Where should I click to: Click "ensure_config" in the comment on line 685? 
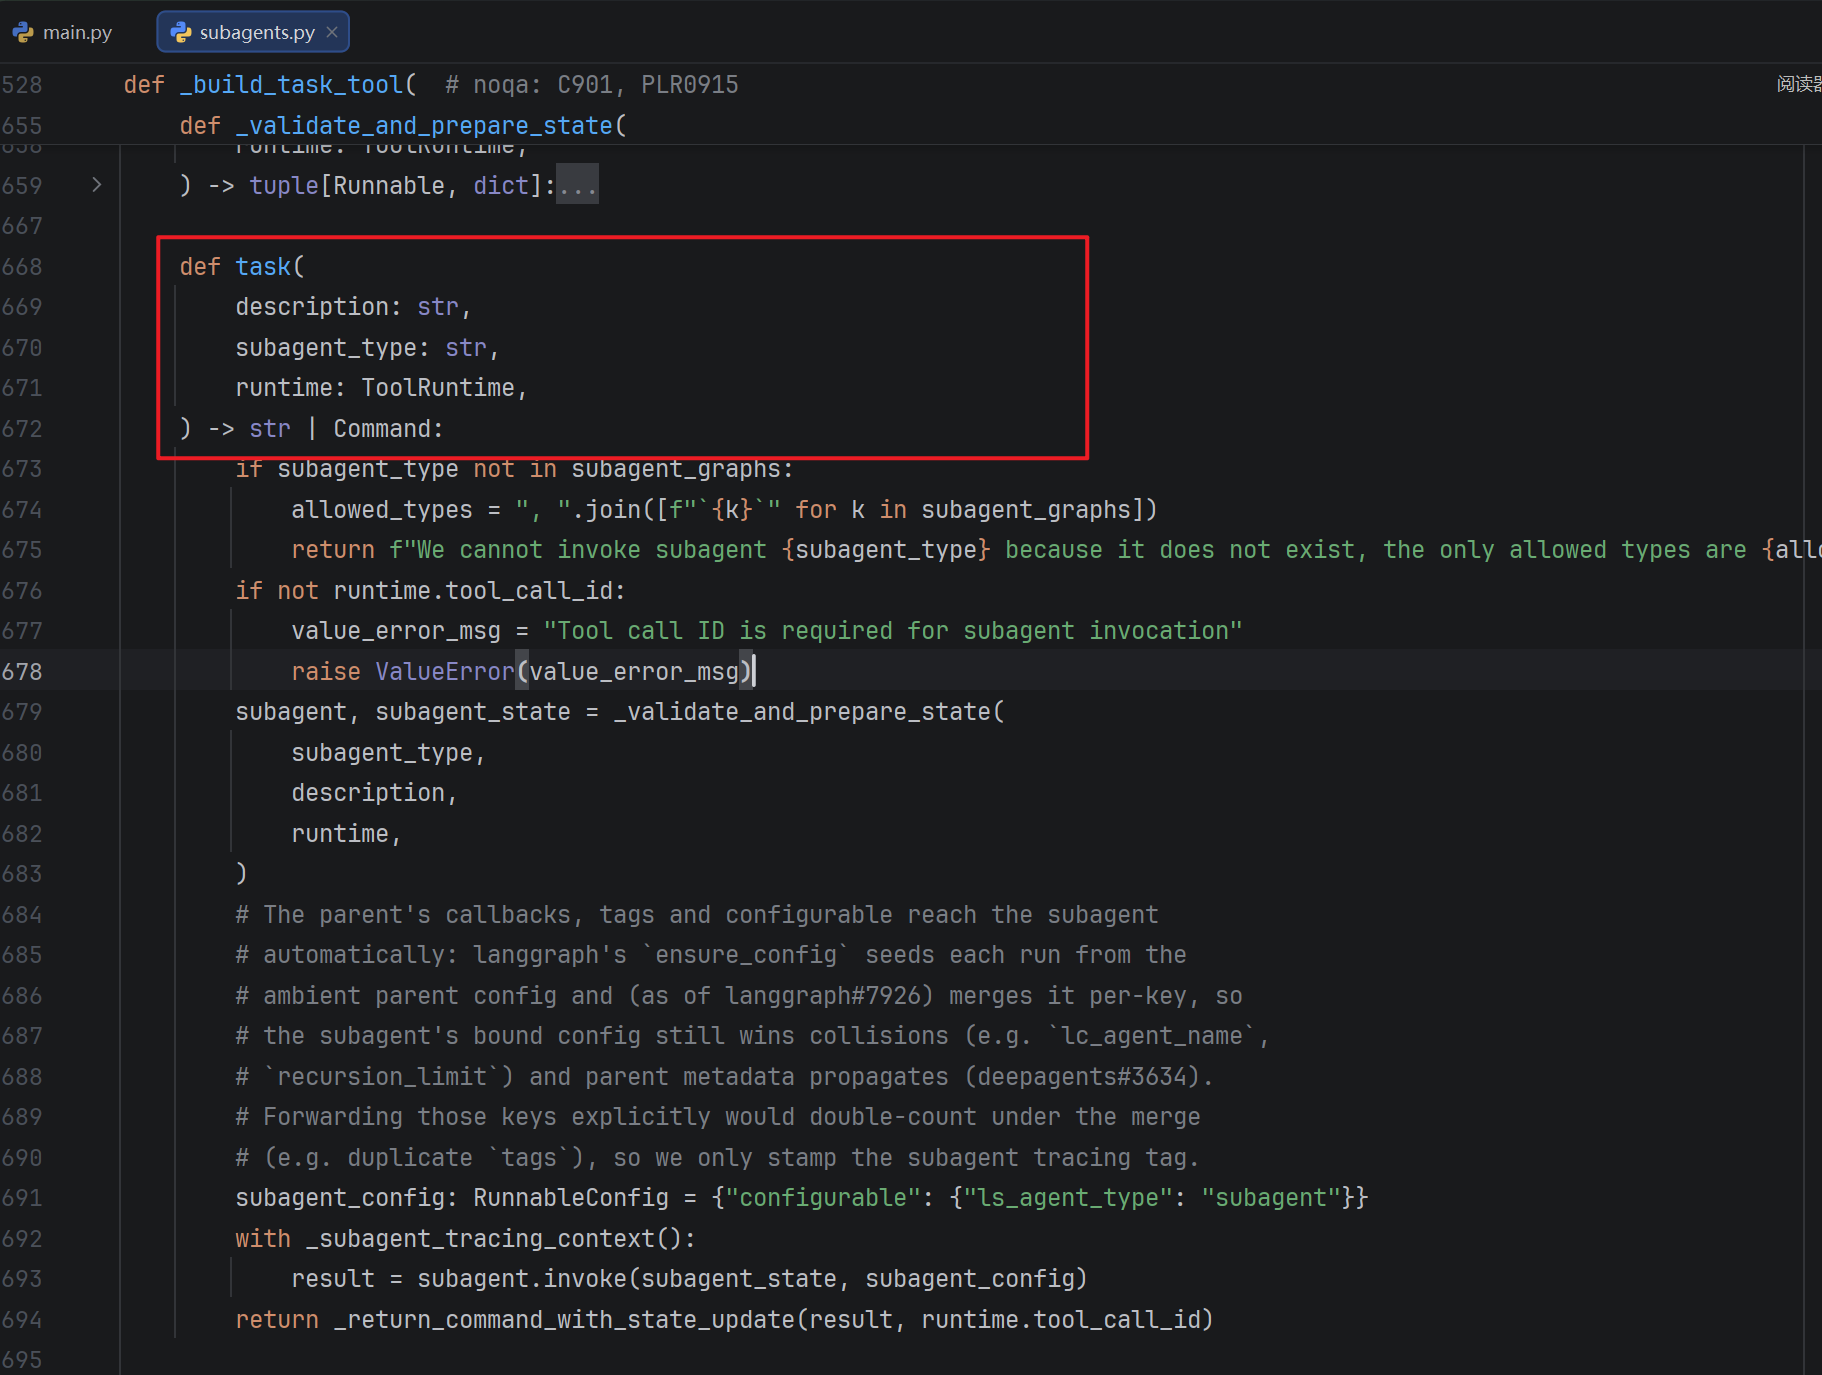[x=746, y=955]
